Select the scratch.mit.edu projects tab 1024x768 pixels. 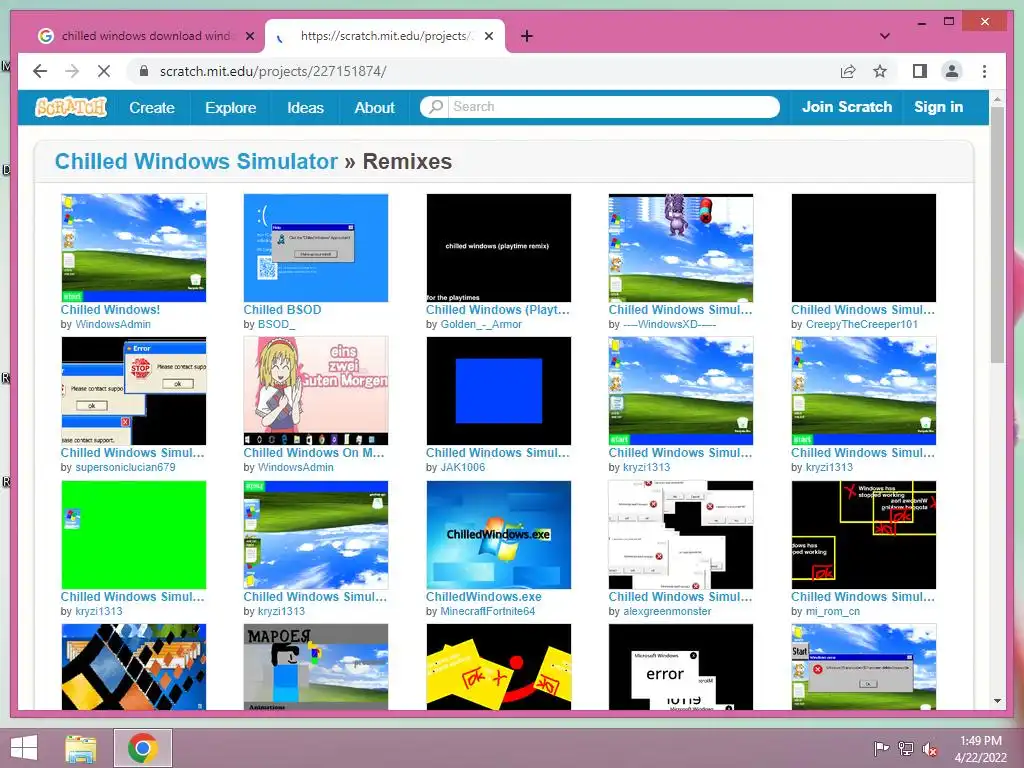385,36
